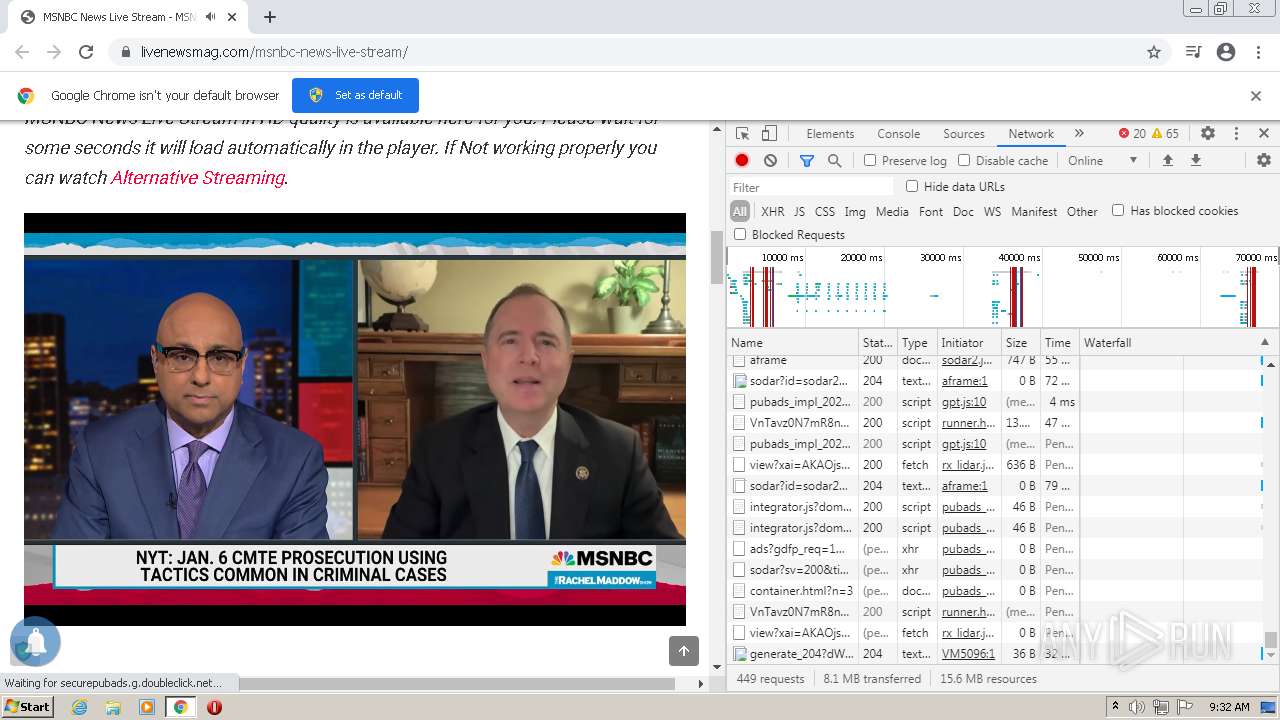Screen dimensions: 1280x720
Task: Open Internet Explorer from taskbar
Action: [x=80, y=707]
